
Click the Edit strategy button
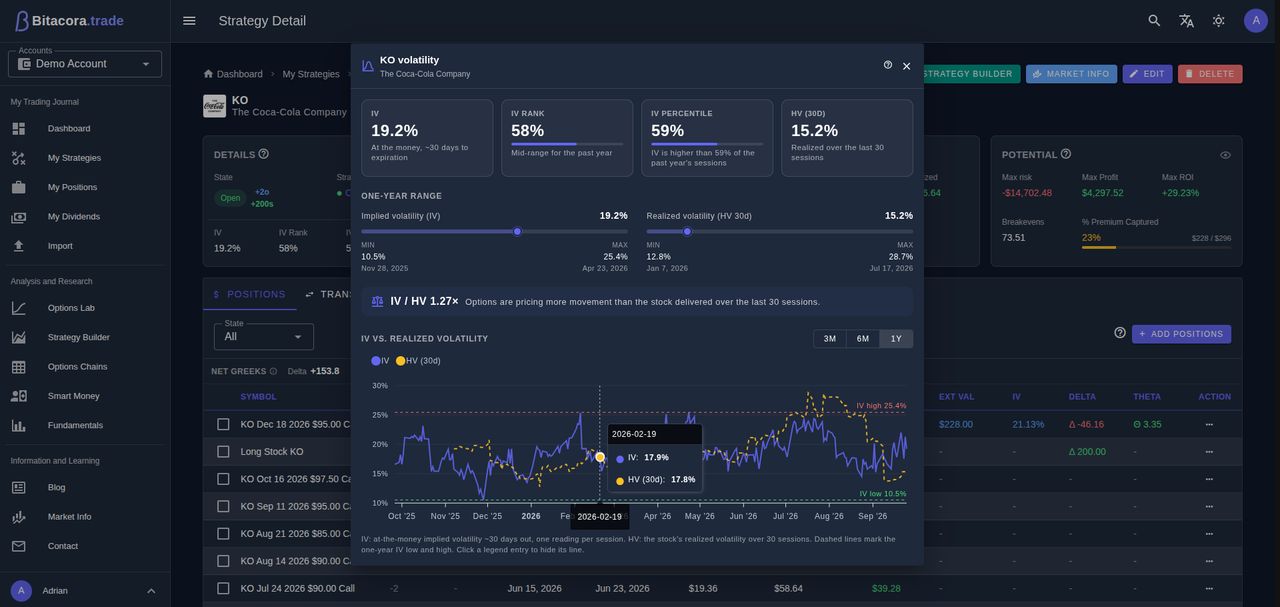click(x=1147, y=74)
